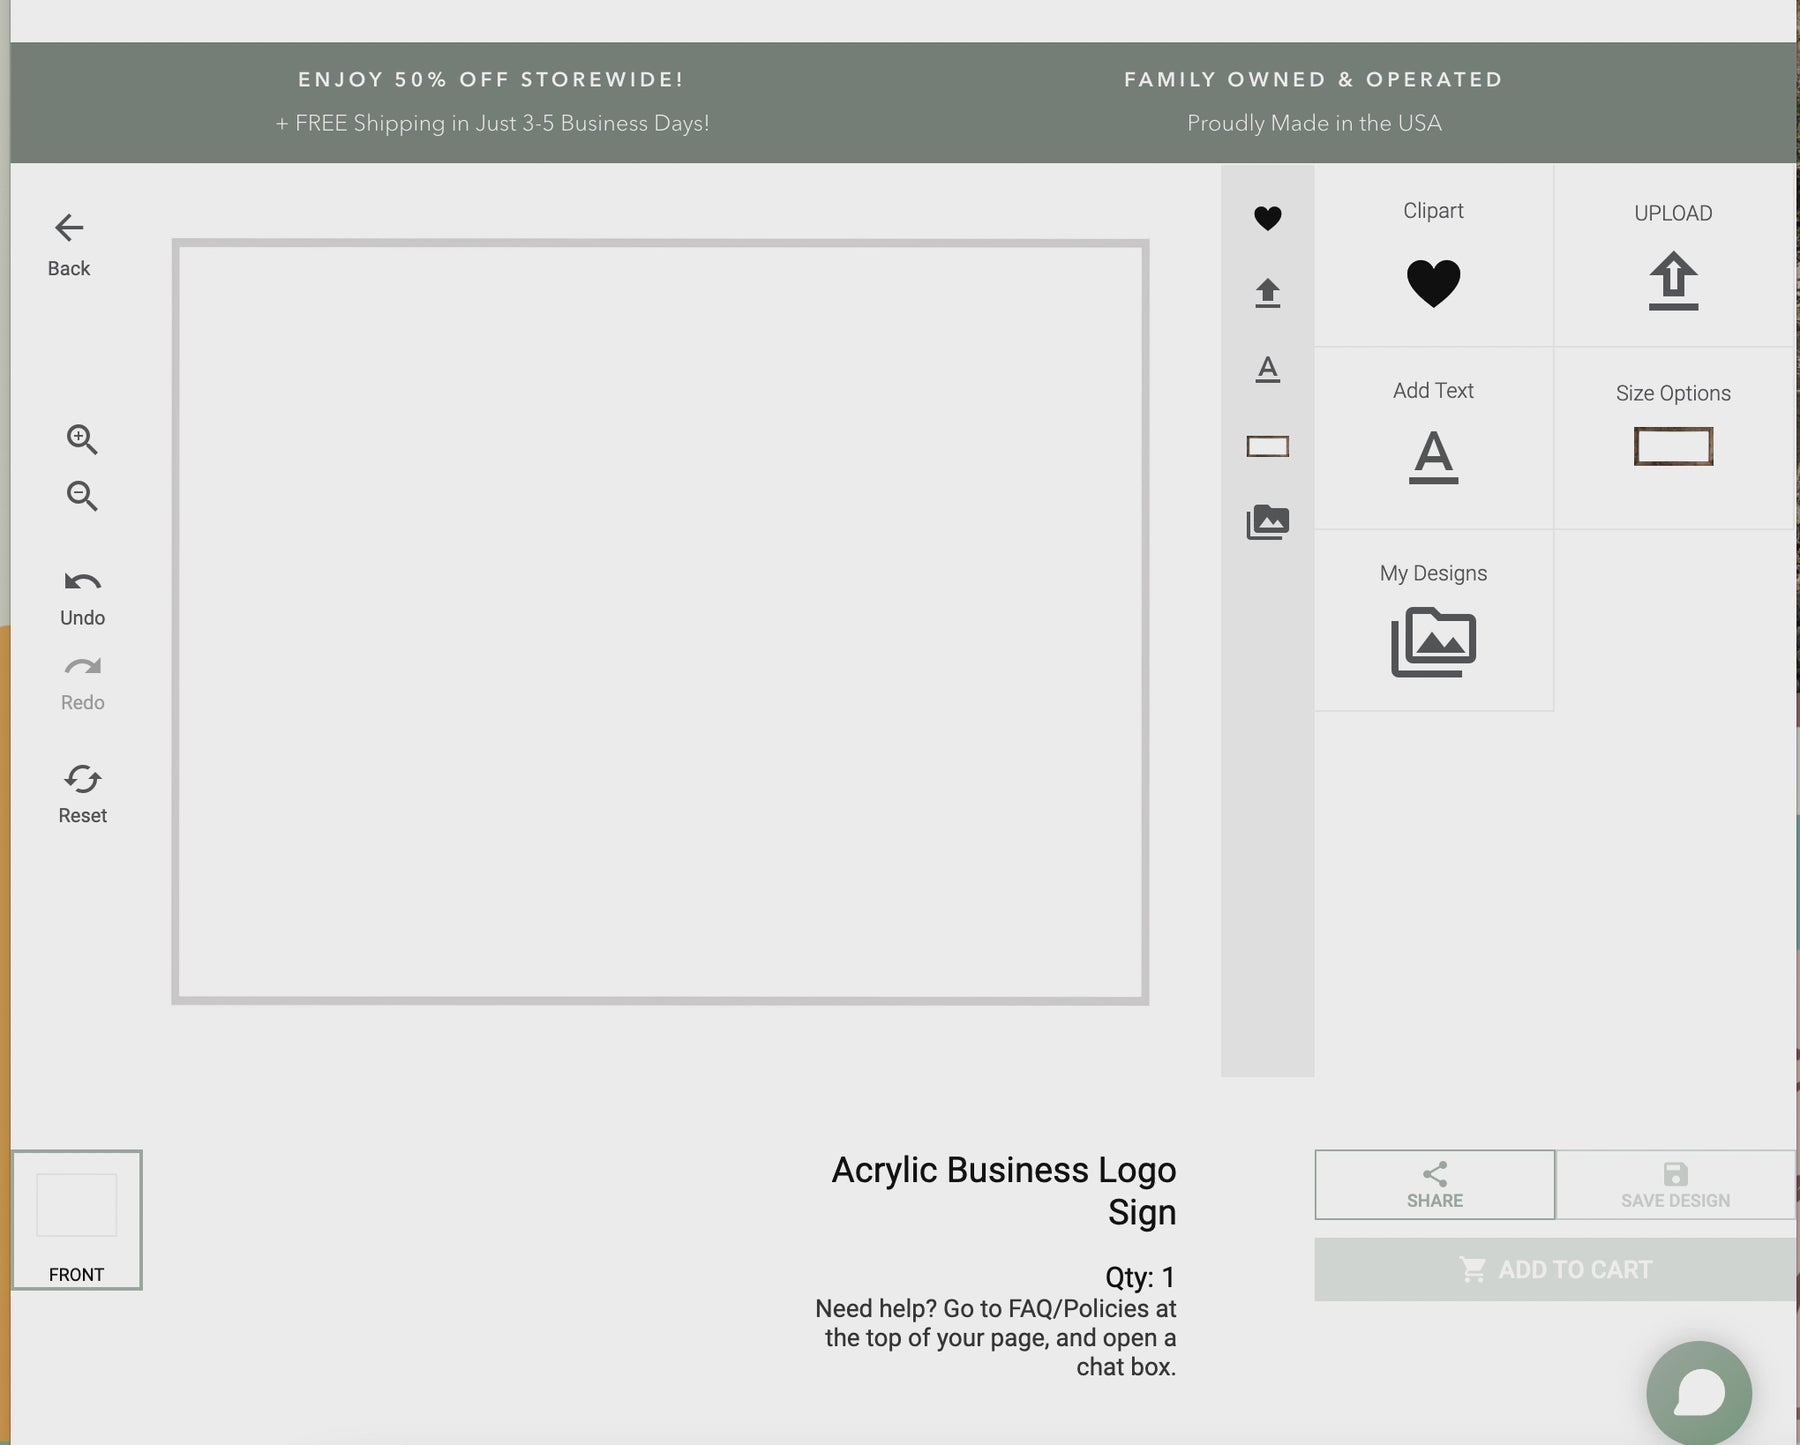Image resolution: width=1800 pixels, height=1445 pixels.
Task: Select the small upload arrow sidebar icon
Action: tap(1268, 293)
